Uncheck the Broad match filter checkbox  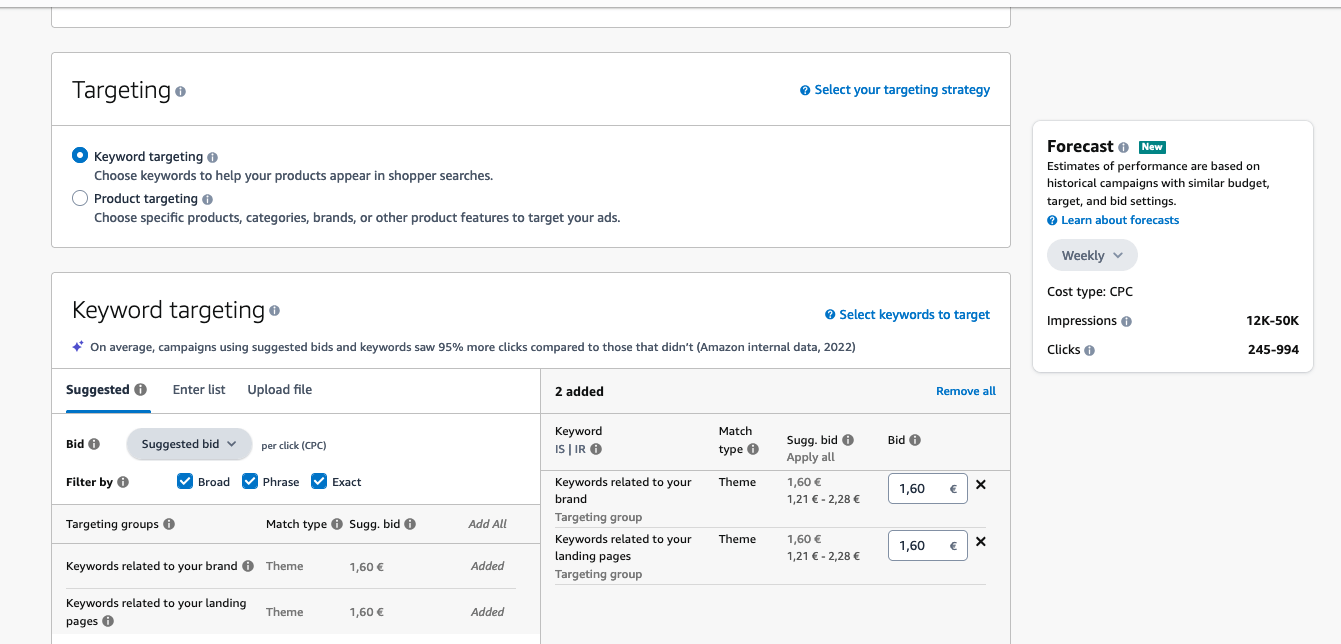[x=185, y=481]
